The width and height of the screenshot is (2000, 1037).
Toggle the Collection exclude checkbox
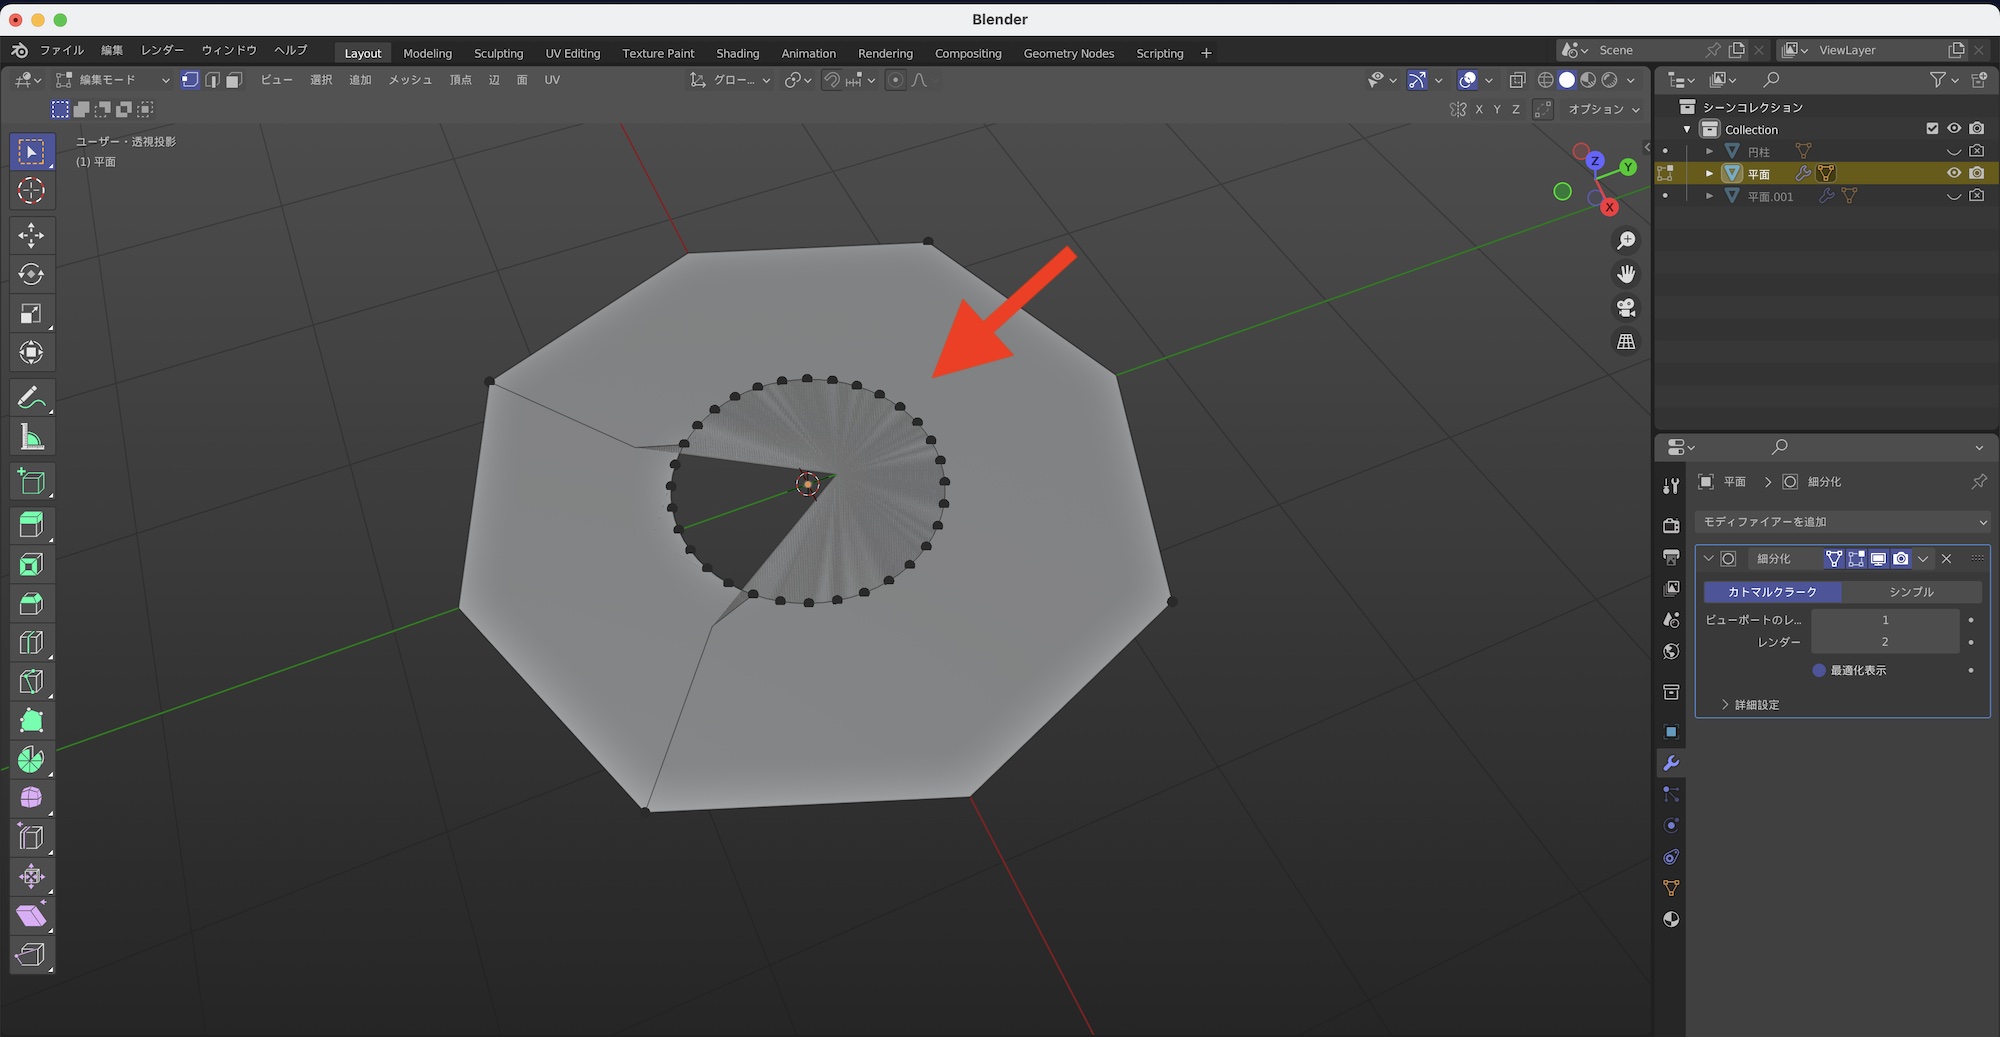[1932, 129]
